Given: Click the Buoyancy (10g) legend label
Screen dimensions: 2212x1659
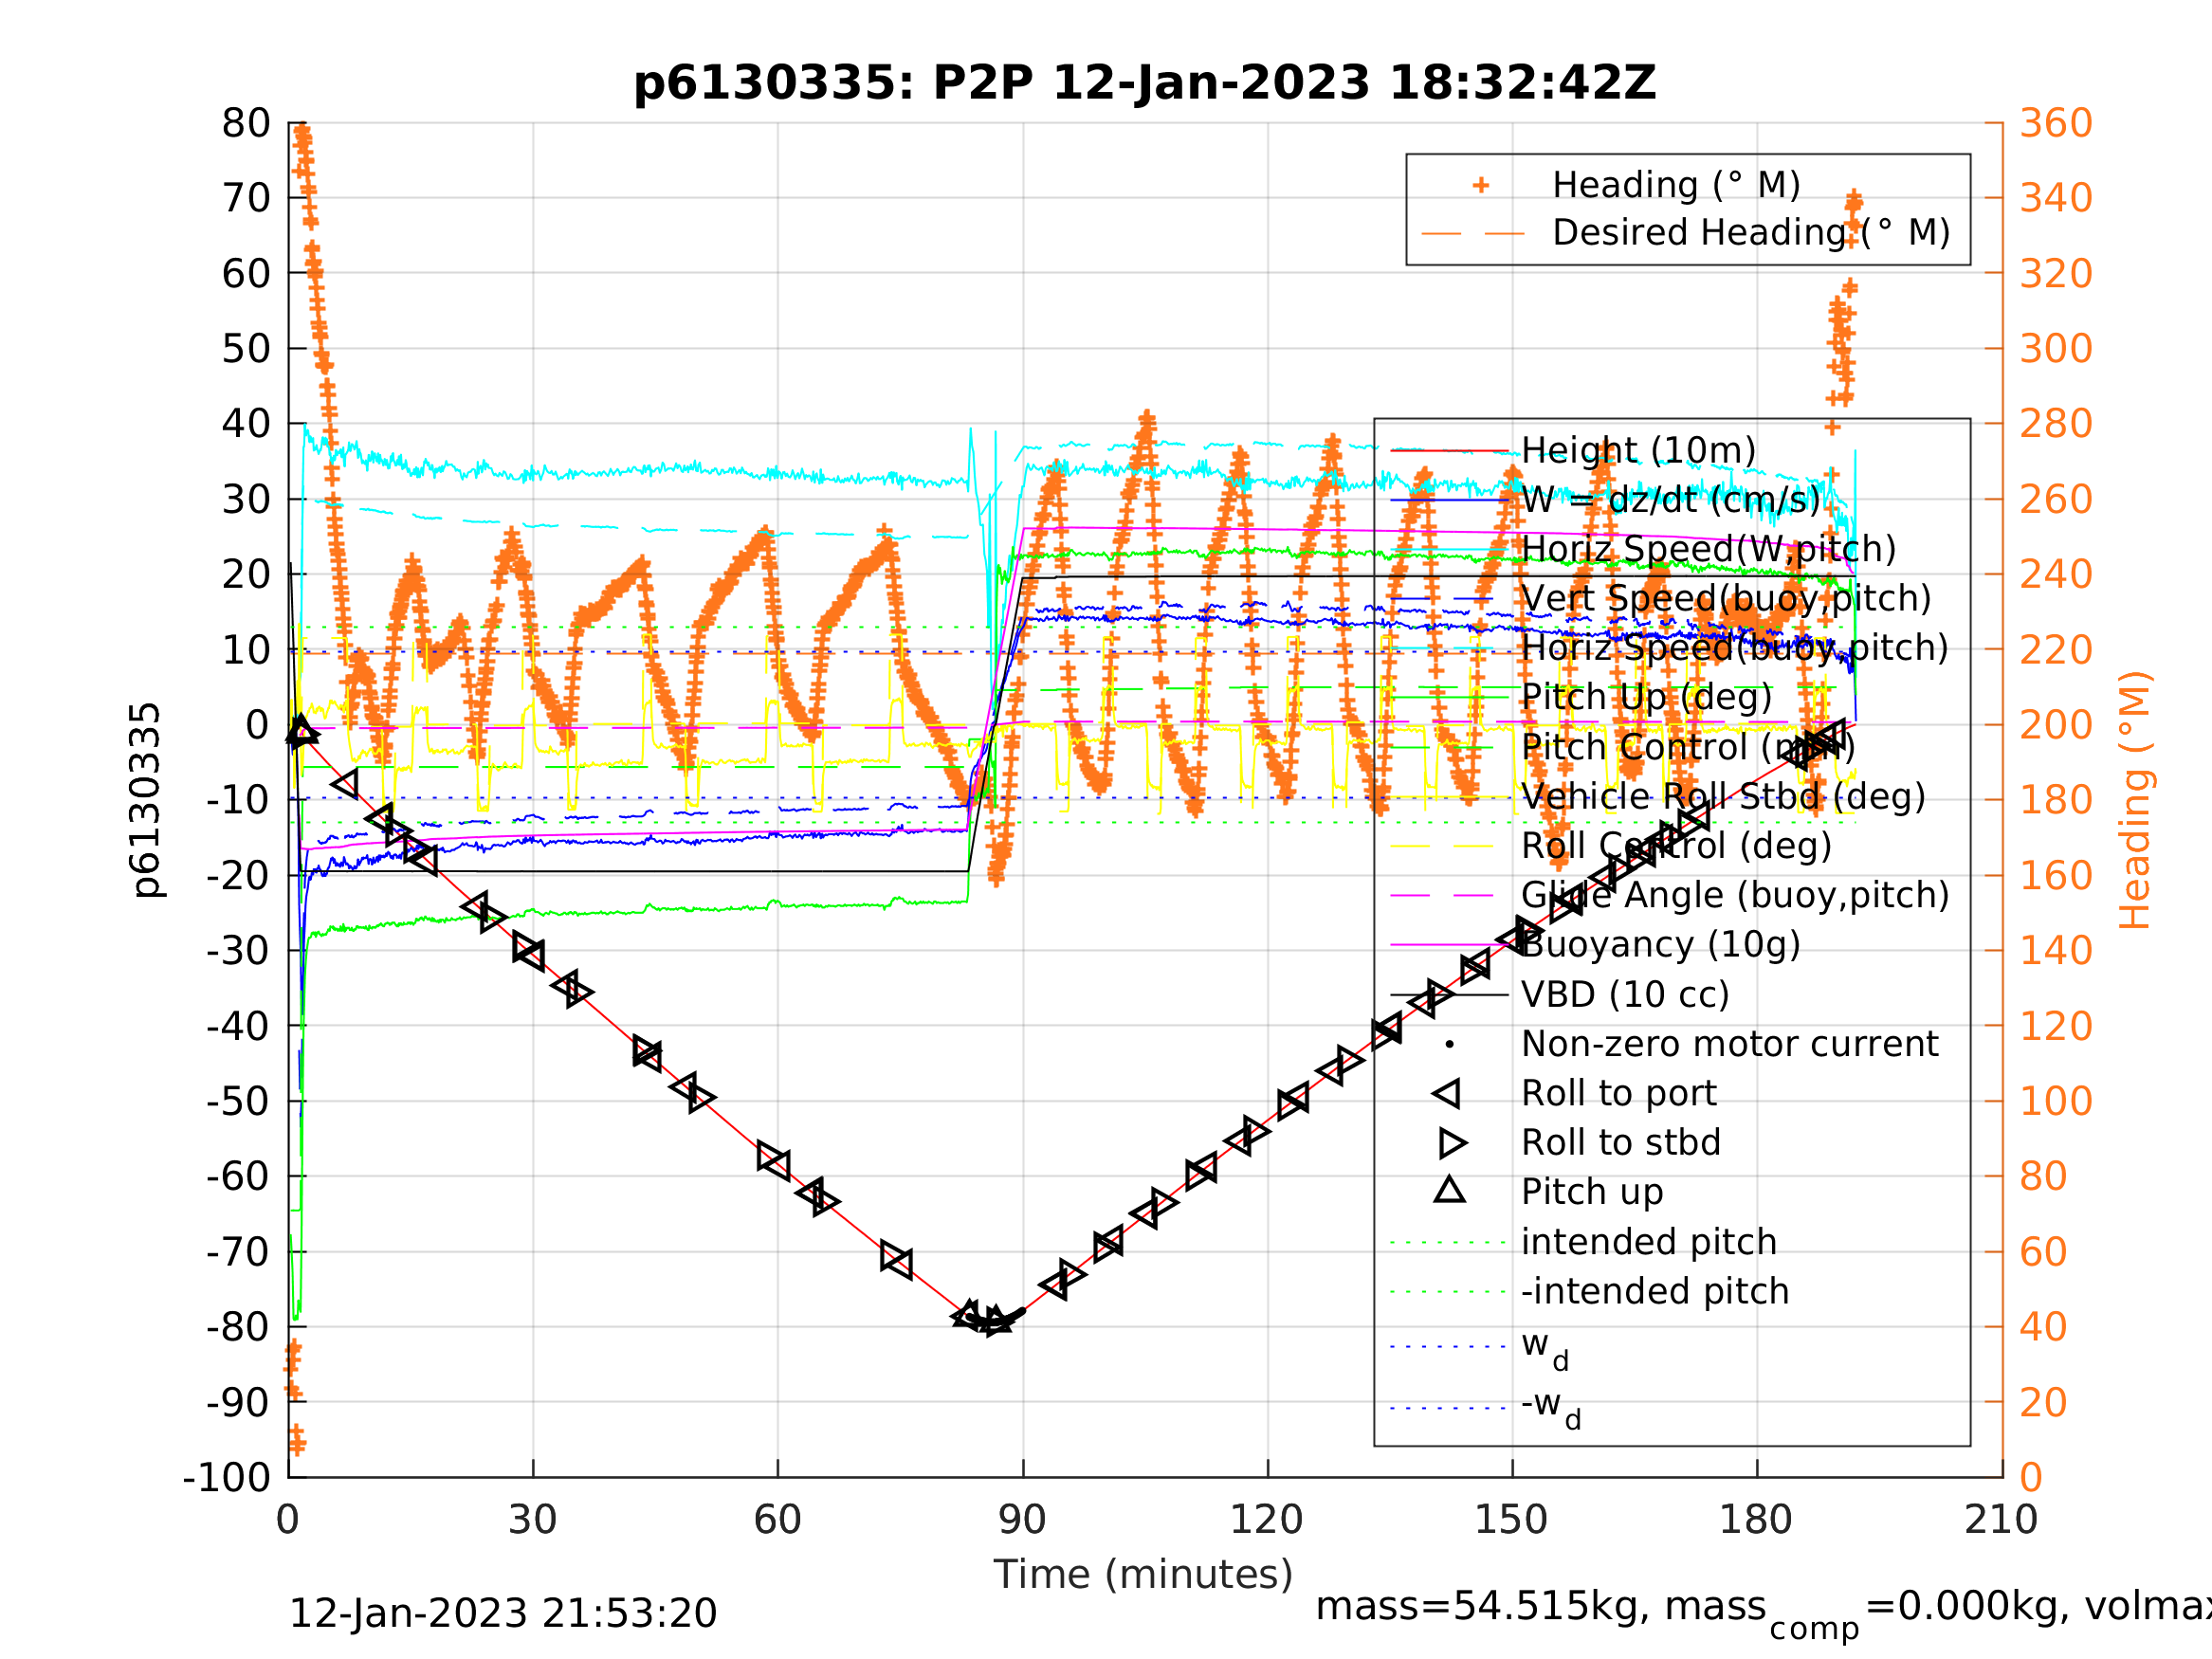Looking at the screenshot, I should 1660,944.
